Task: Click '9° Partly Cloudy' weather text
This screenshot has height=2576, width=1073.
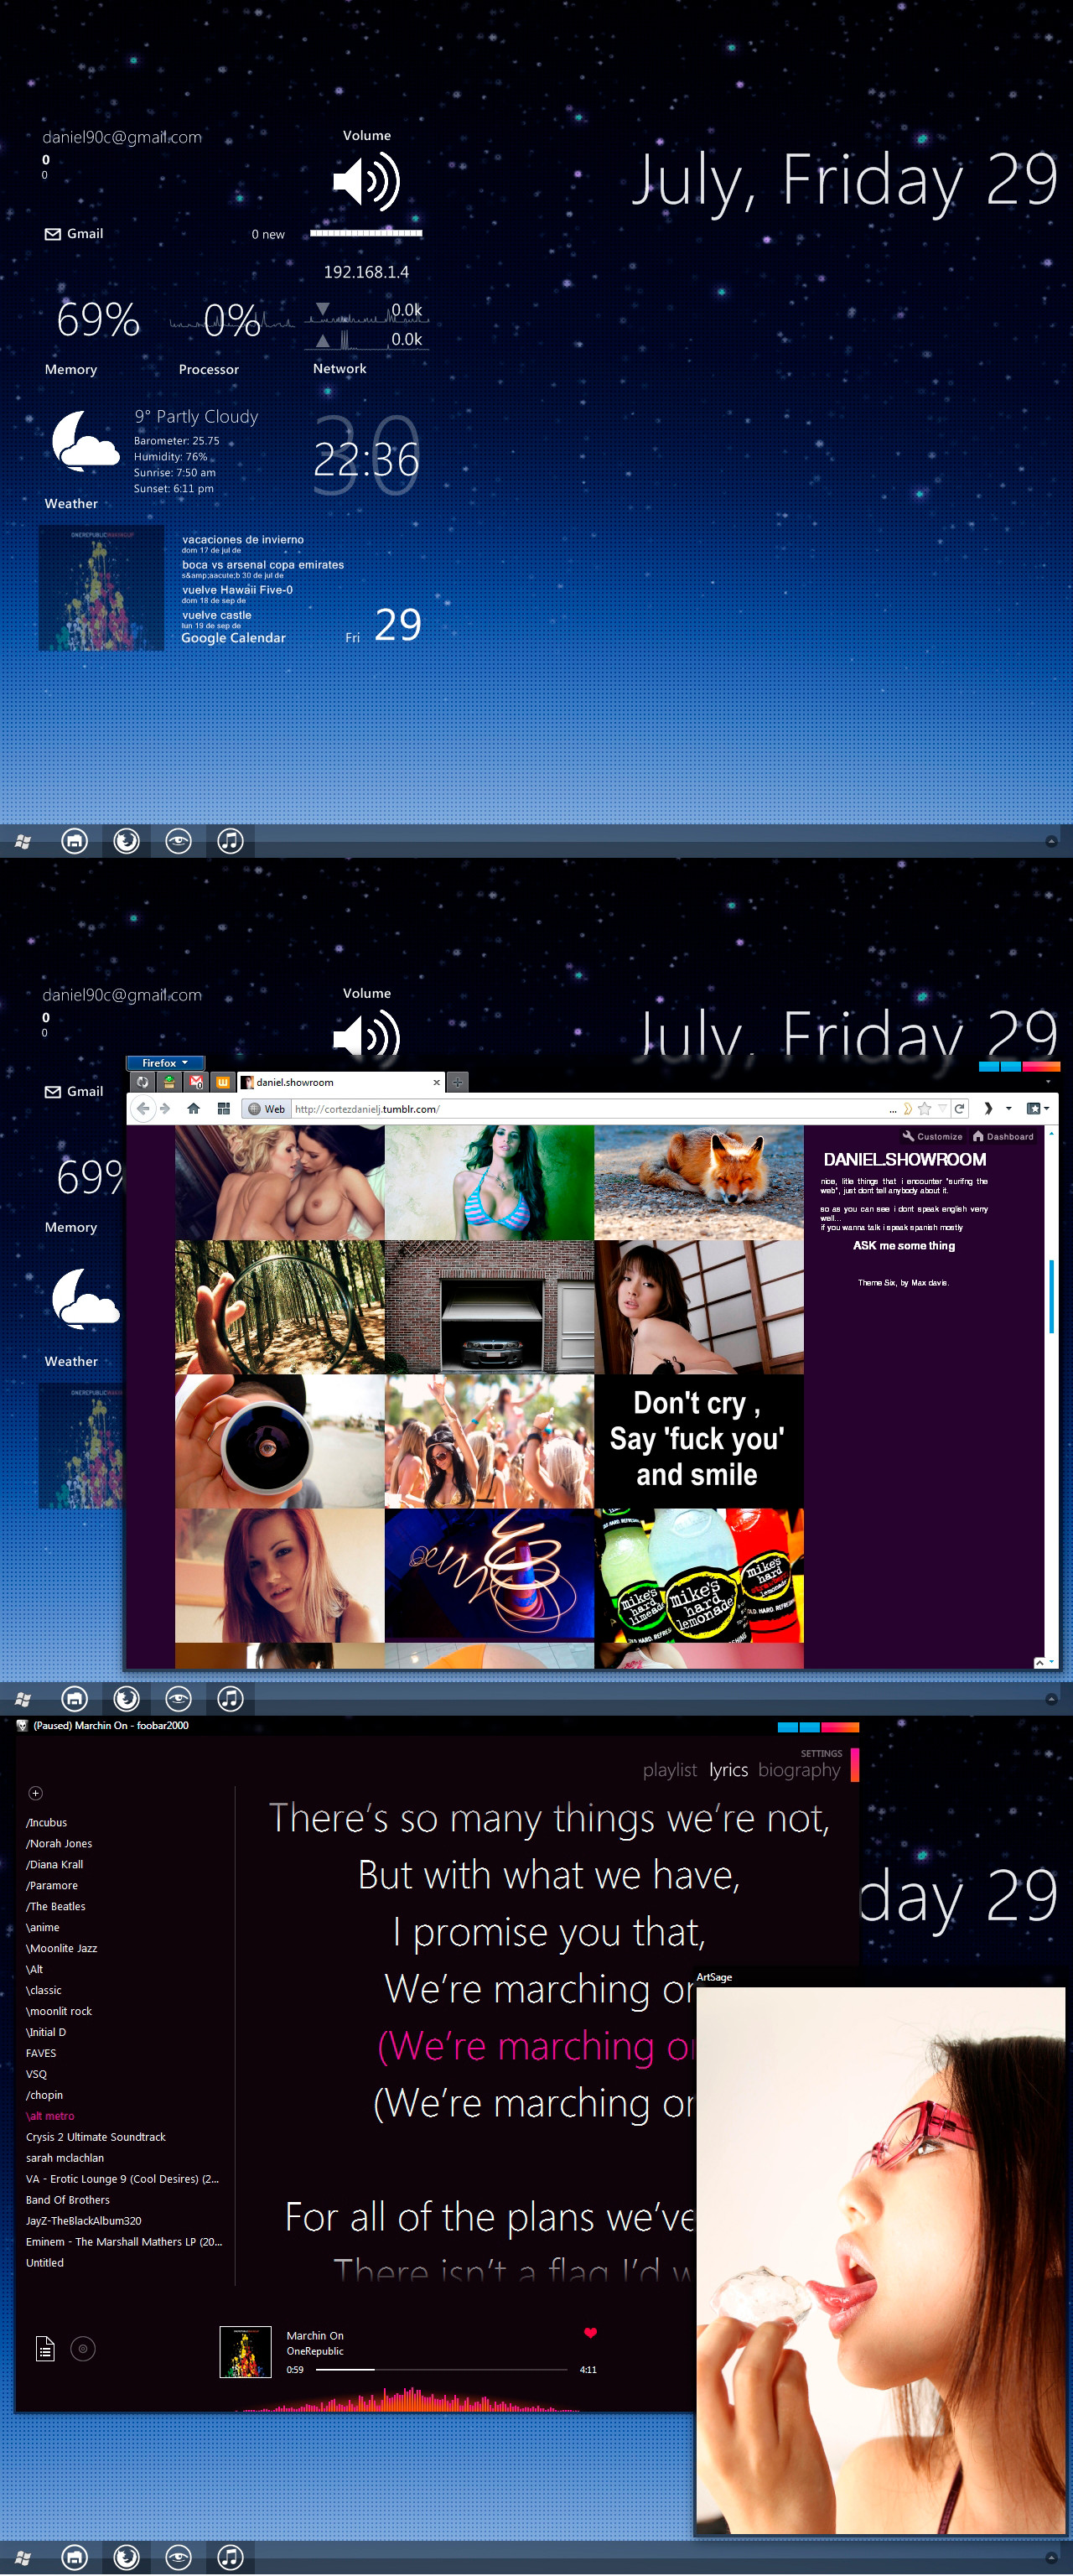Action: (x=196, y=416)
